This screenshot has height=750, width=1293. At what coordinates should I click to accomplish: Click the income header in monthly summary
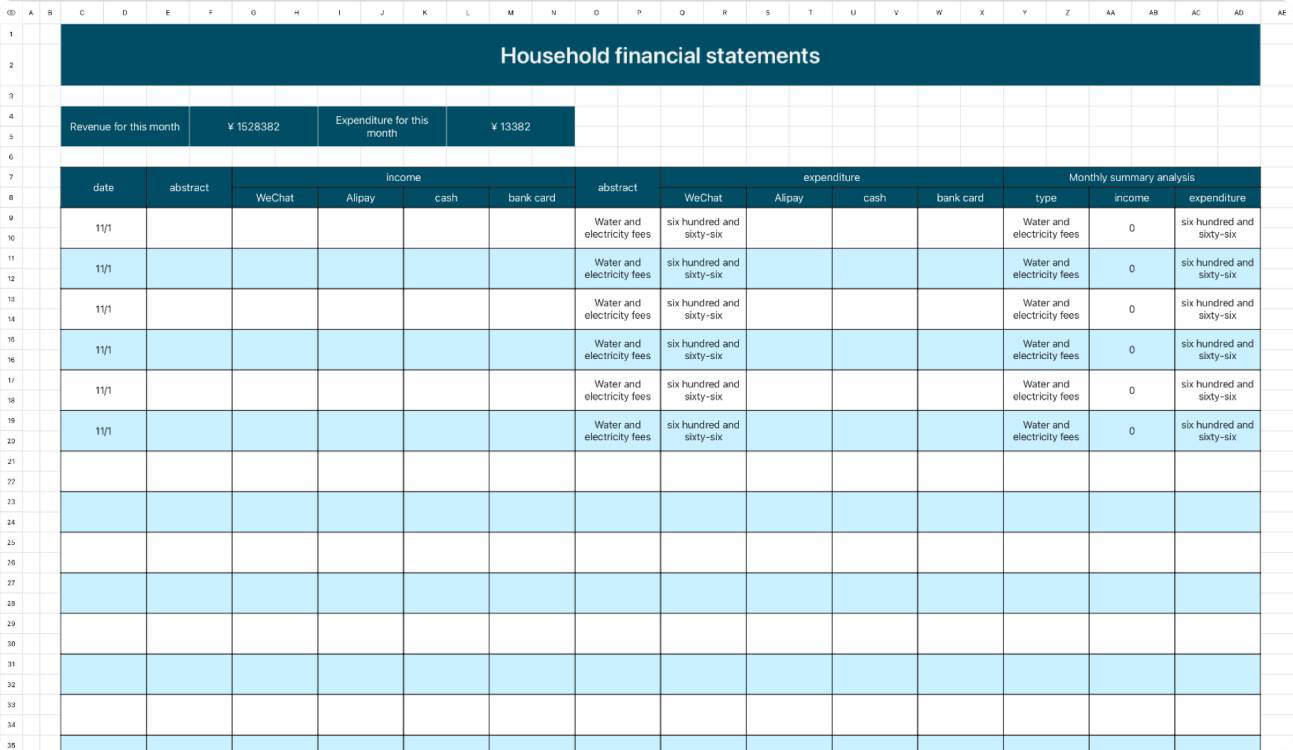[1131, 198]
